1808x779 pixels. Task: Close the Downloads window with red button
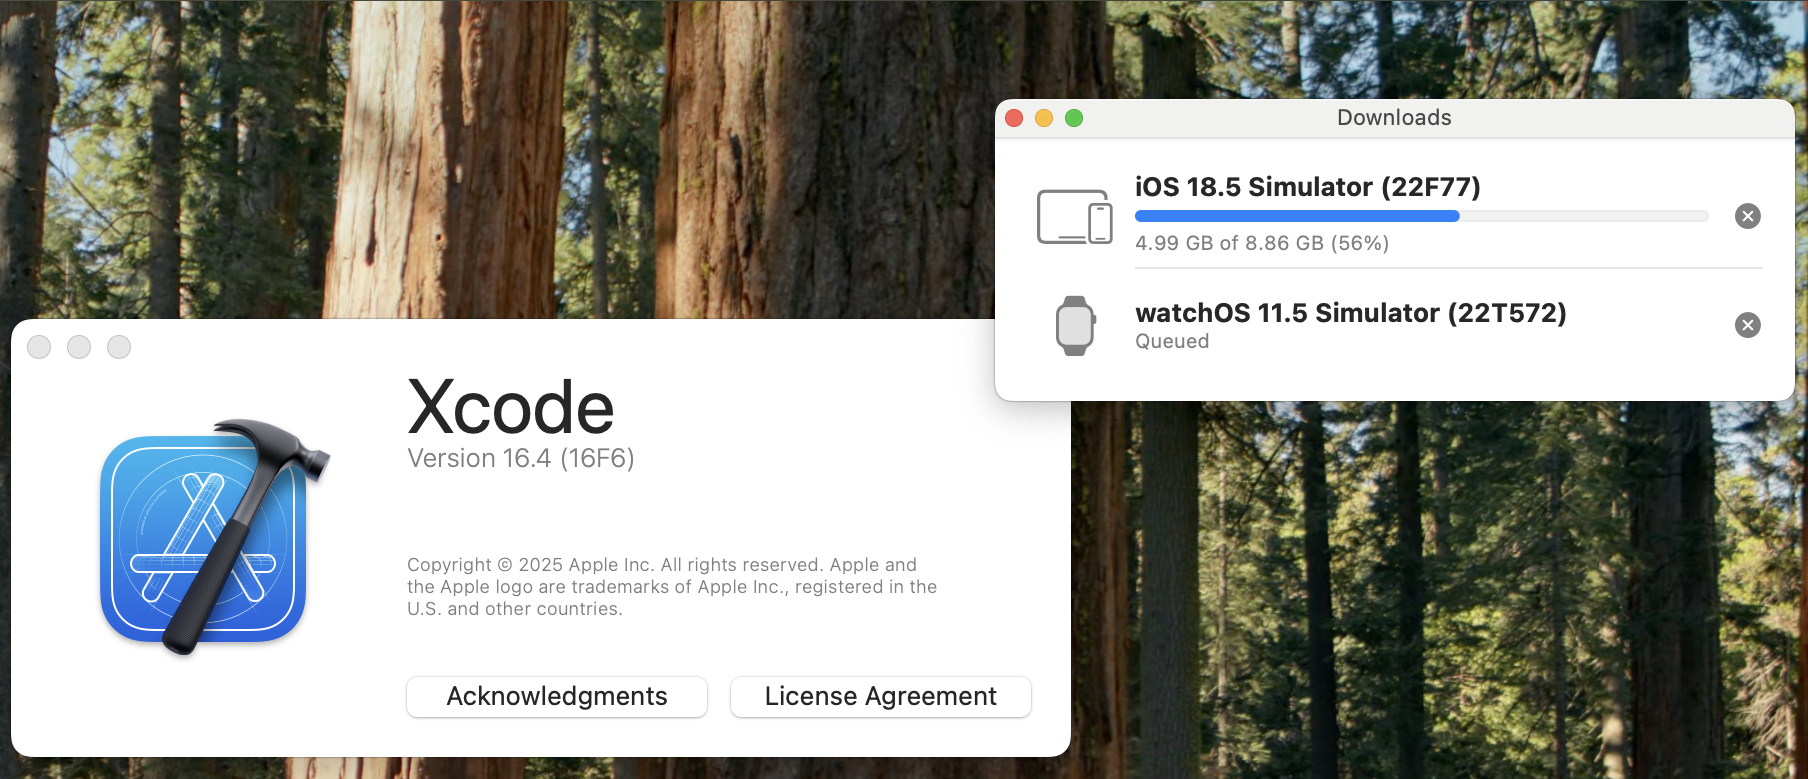click(x=1014, y=118)
